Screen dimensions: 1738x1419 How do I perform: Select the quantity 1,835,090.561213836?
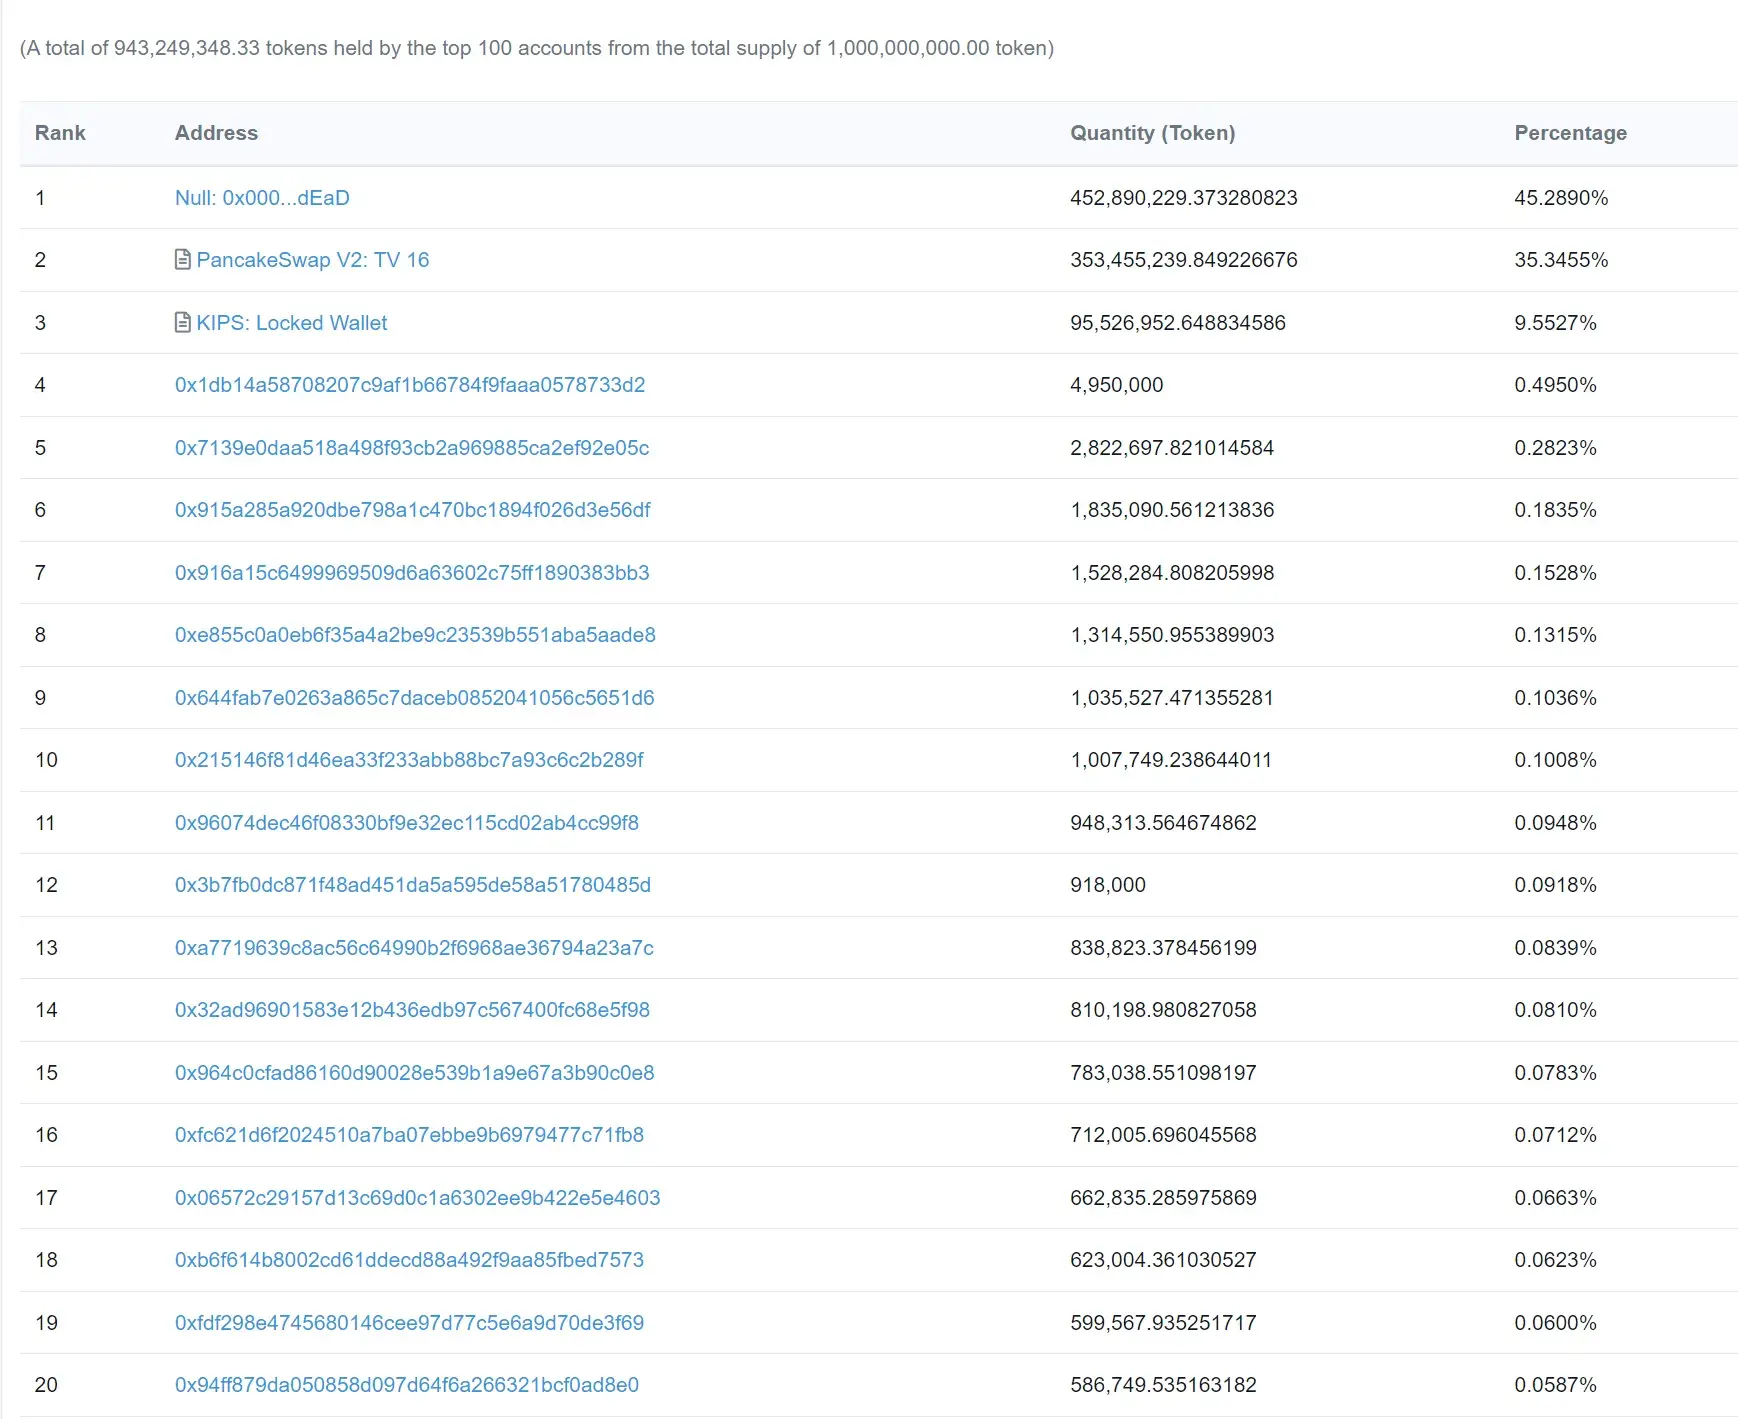(x=1172, y=510)
